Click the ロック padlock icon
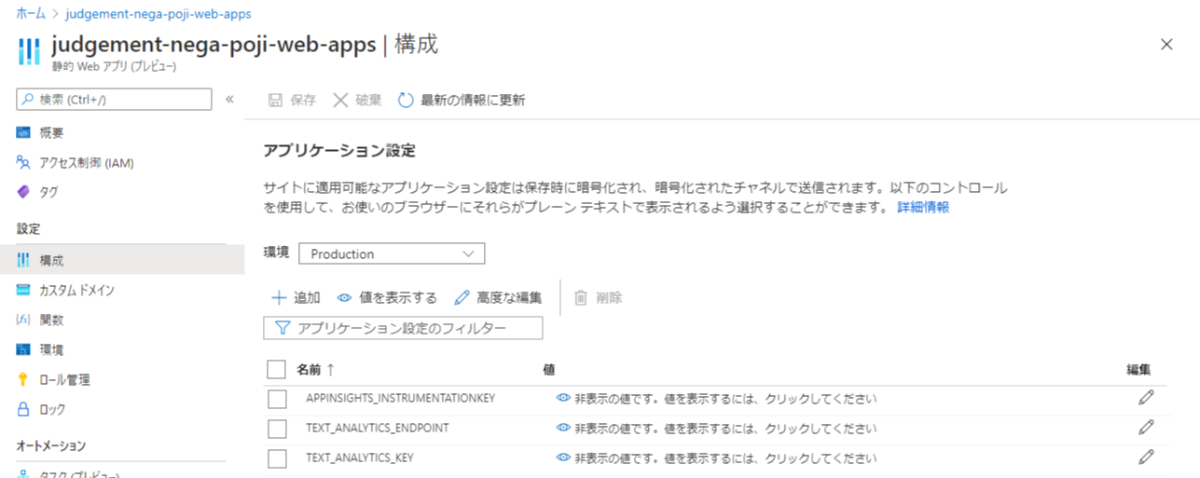 (24, 409)
